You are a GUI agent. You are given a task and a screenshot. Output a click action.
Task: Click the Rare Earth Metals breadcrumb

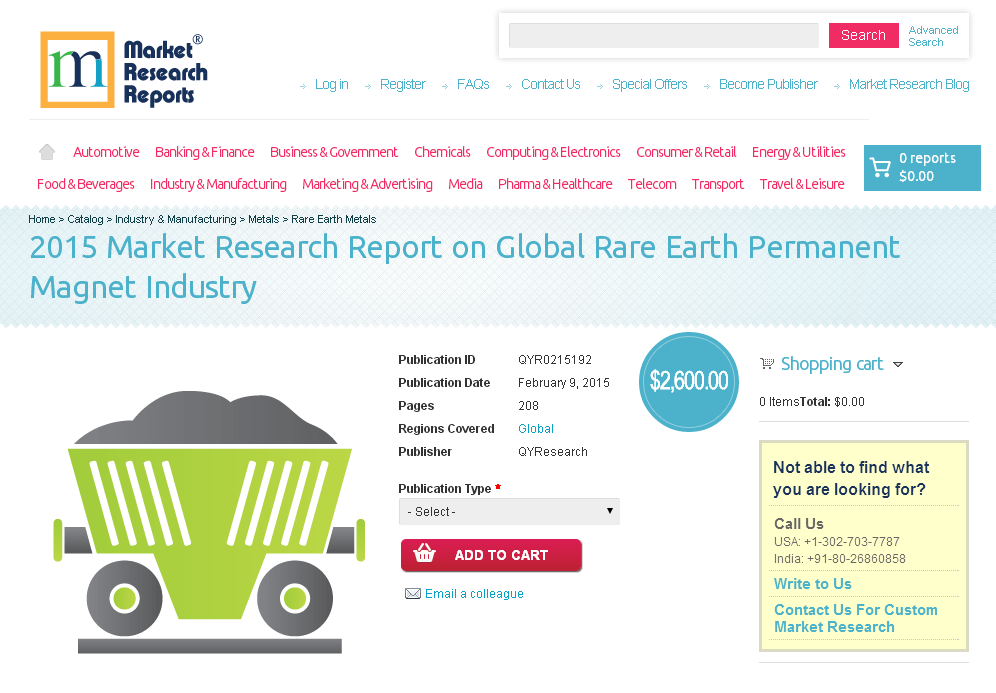click(333, 219)
